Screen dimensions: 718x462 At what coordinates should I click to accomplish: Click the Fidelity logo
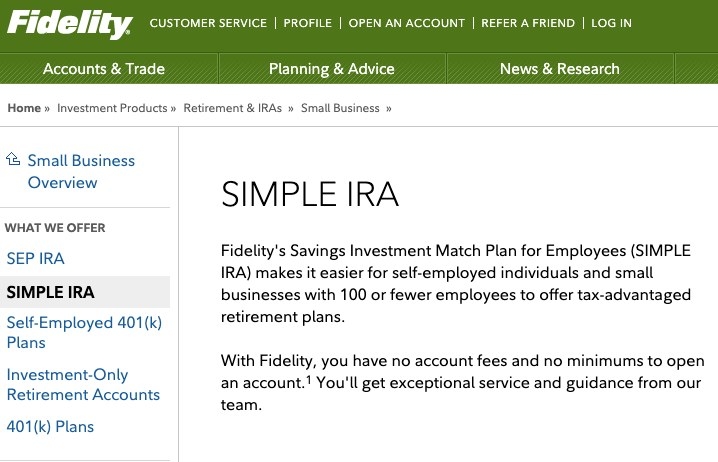coord(70,24)
